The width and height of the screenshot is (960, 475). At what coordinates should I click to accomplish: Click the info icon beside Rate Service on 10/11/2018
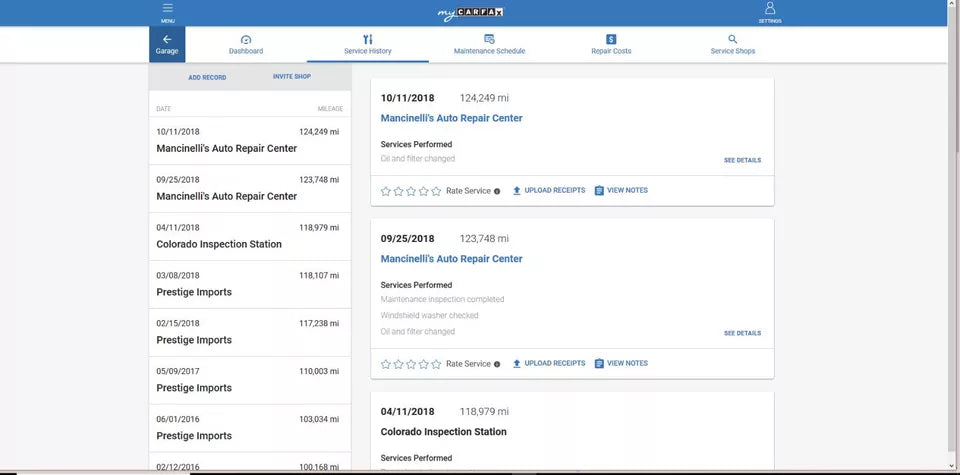[497, 191]
